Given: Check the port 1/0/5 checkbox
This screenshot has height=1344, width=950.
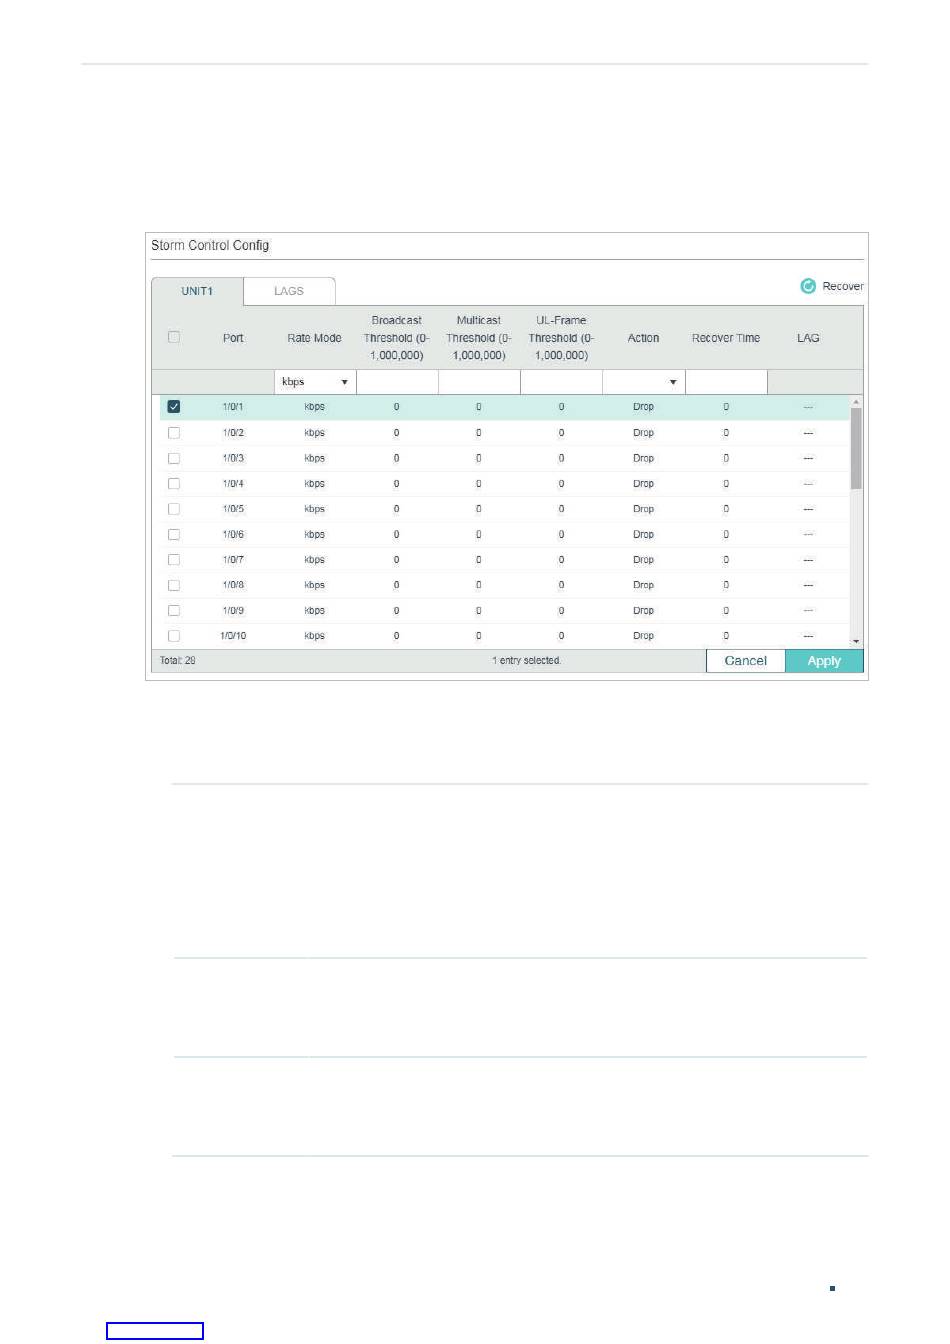Looking at the screenshot, I should click(174, 509).
